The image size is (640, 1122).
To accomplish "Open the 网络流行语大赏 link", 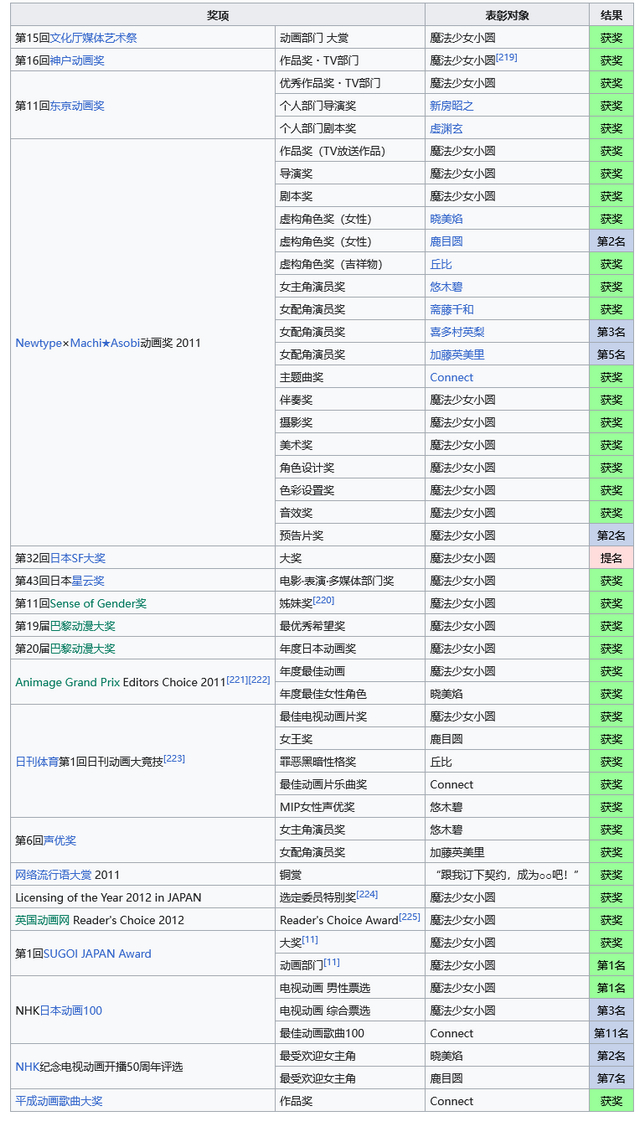I will (x=53, y=875).
